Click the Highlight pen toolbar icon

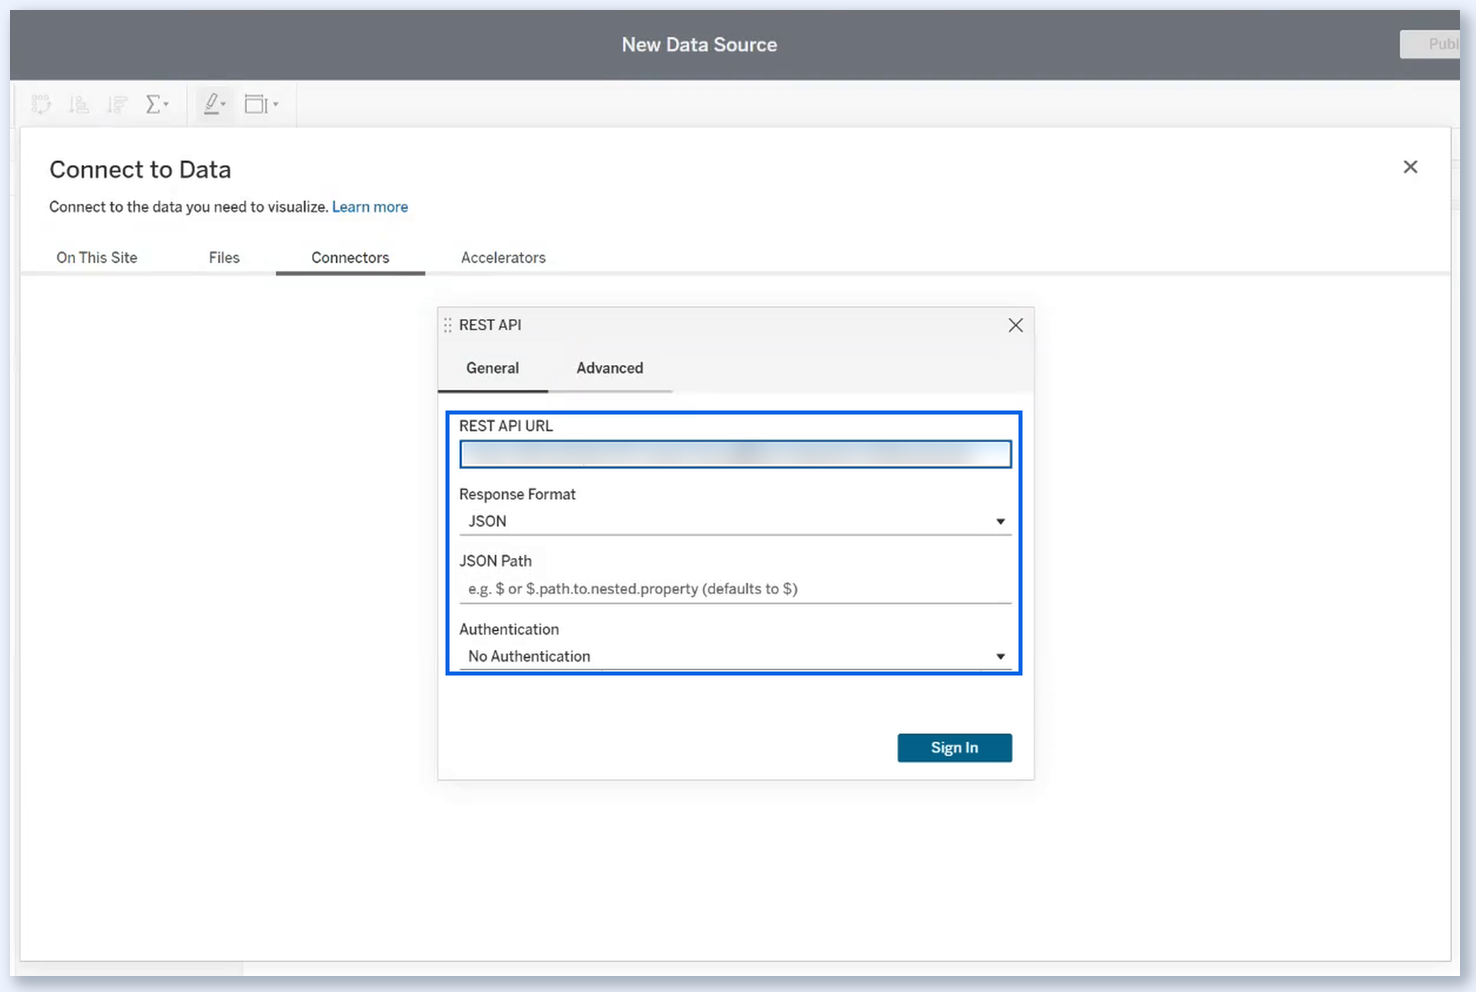click(x=214, y=104)
